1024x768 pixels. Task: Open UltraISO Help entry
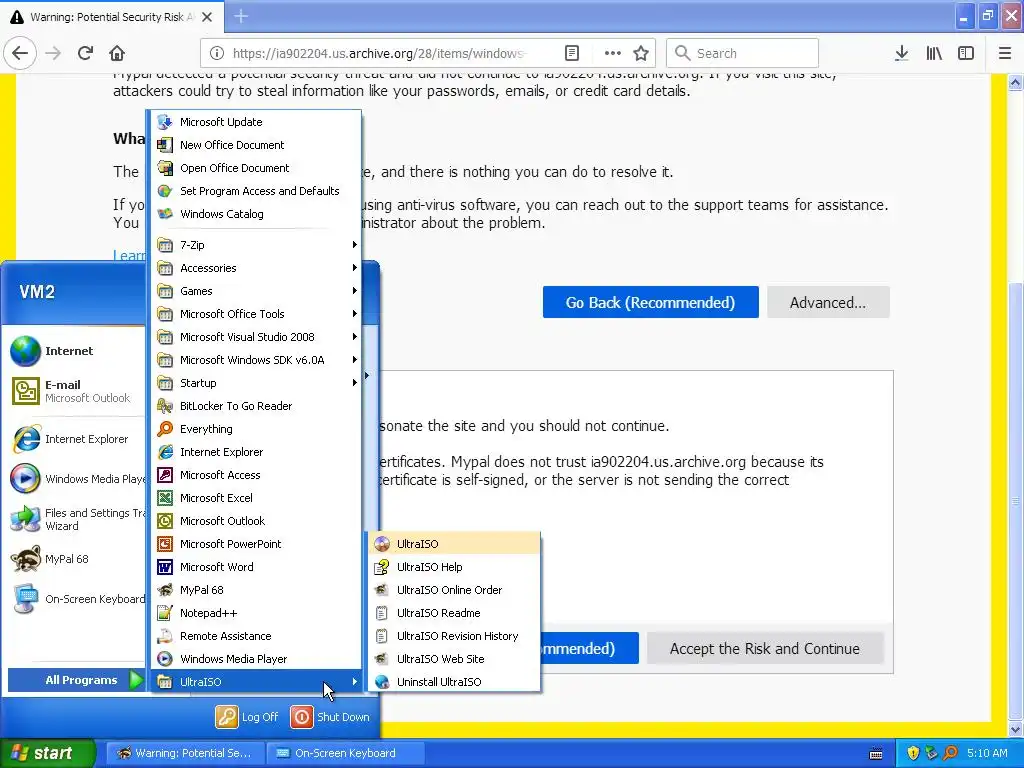(454, 567)
